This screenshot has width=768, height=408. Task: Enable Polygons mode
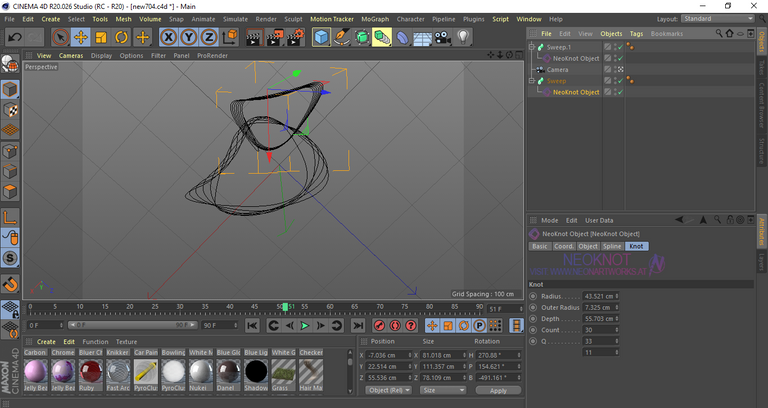10,192
